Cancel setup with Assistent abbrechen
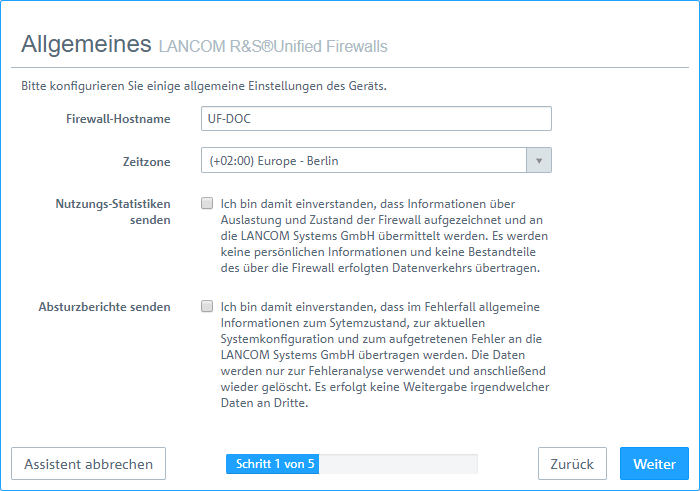Screen dimensions: 700x491 pos(88,464)
